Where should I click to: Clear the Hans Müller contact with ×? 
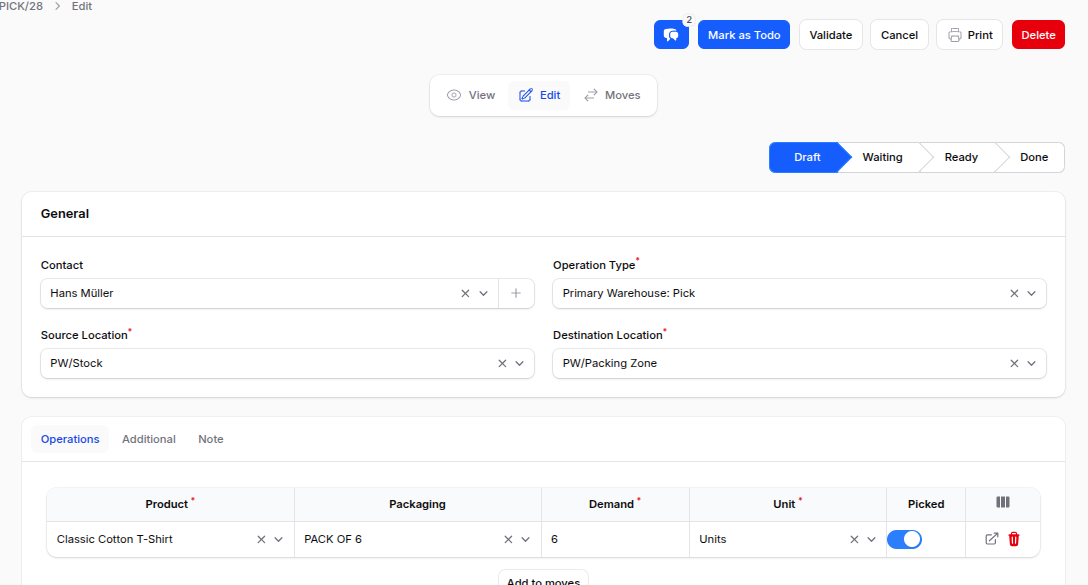(x=464, y=293)
